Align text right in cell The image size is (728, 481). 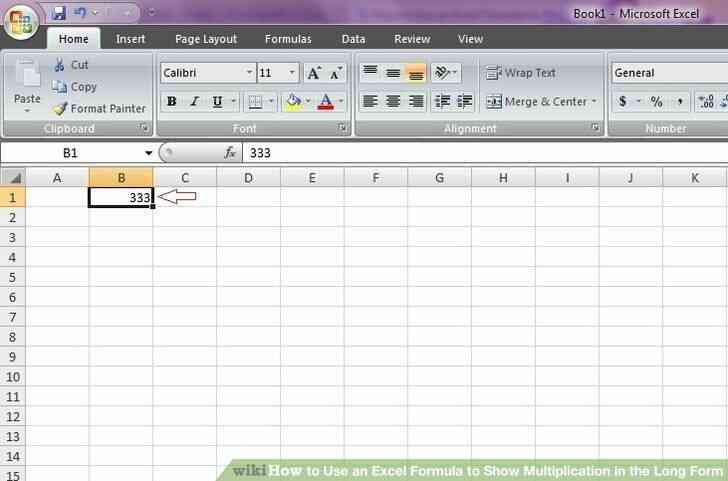tap(416, 101)
